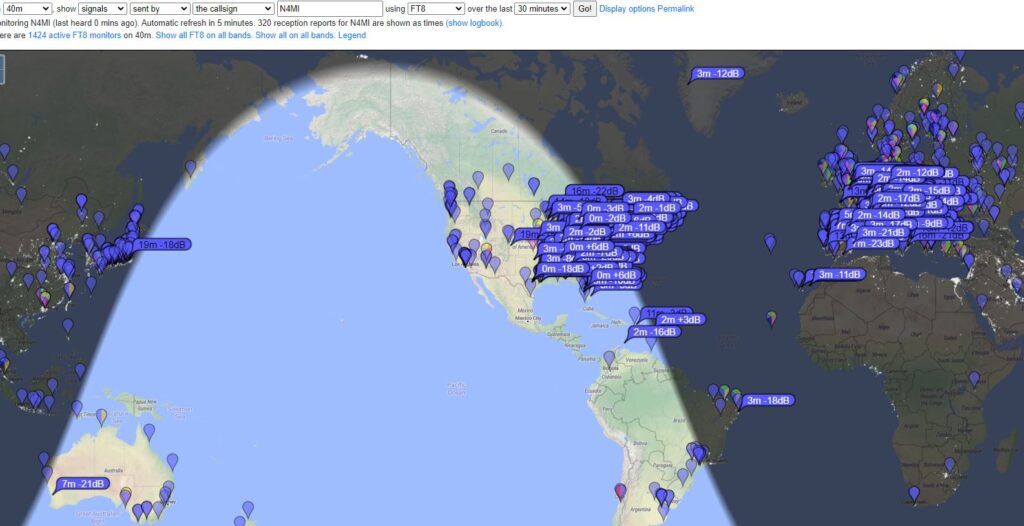This screenshot has width=1024, height=526.
Task: Open the 40m band dropdown
Action: coord(26,8)
